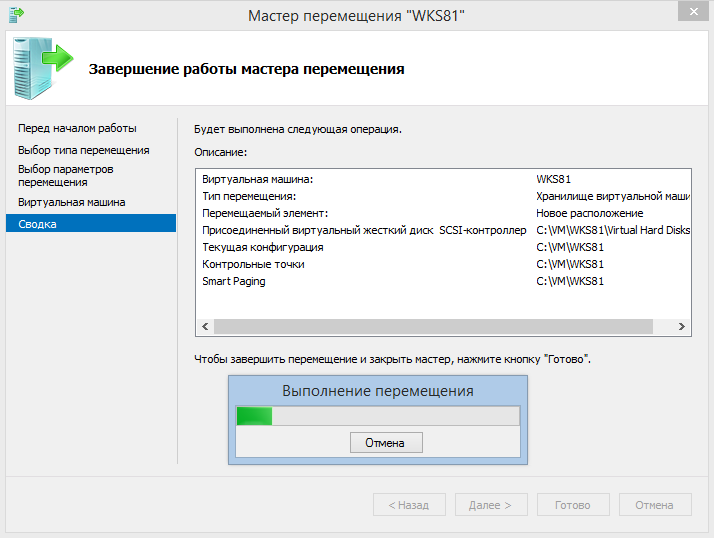Image resolution: width=714 pixels, height=538 pixels.
Task: Go to 'Выбор типа перемещения' step
Action: [83, 150]
